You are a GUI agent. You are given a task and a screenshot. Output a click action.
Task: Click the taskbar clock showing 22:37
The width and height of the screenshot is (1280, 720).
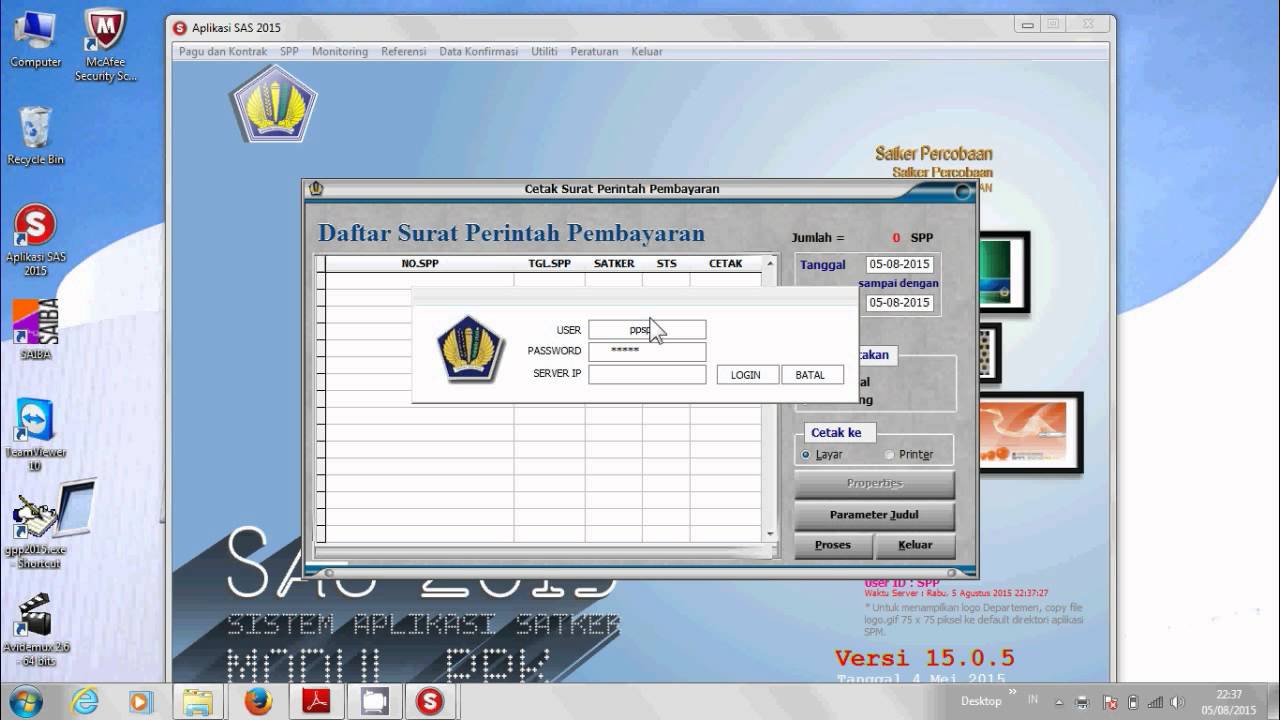click(1229, 701)
